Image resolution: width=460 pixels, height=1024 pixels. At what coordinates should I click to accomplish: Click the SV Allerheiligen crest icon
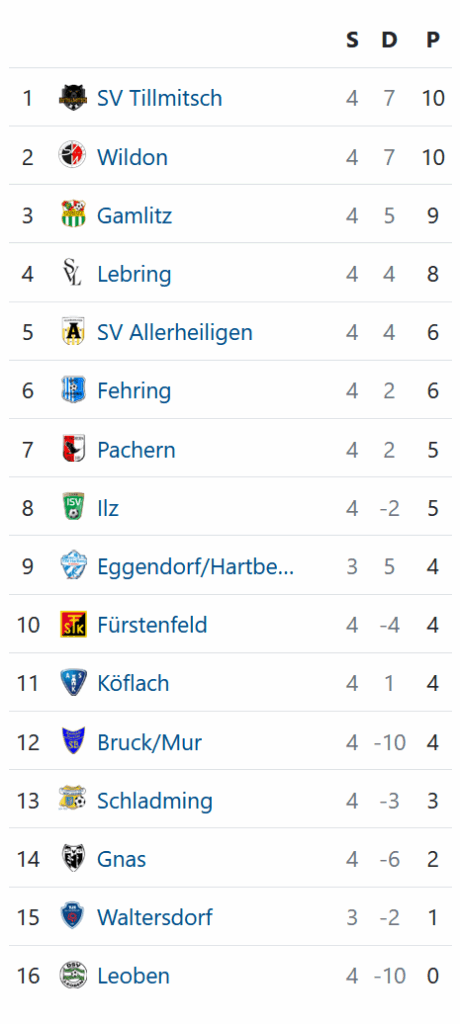72,332
